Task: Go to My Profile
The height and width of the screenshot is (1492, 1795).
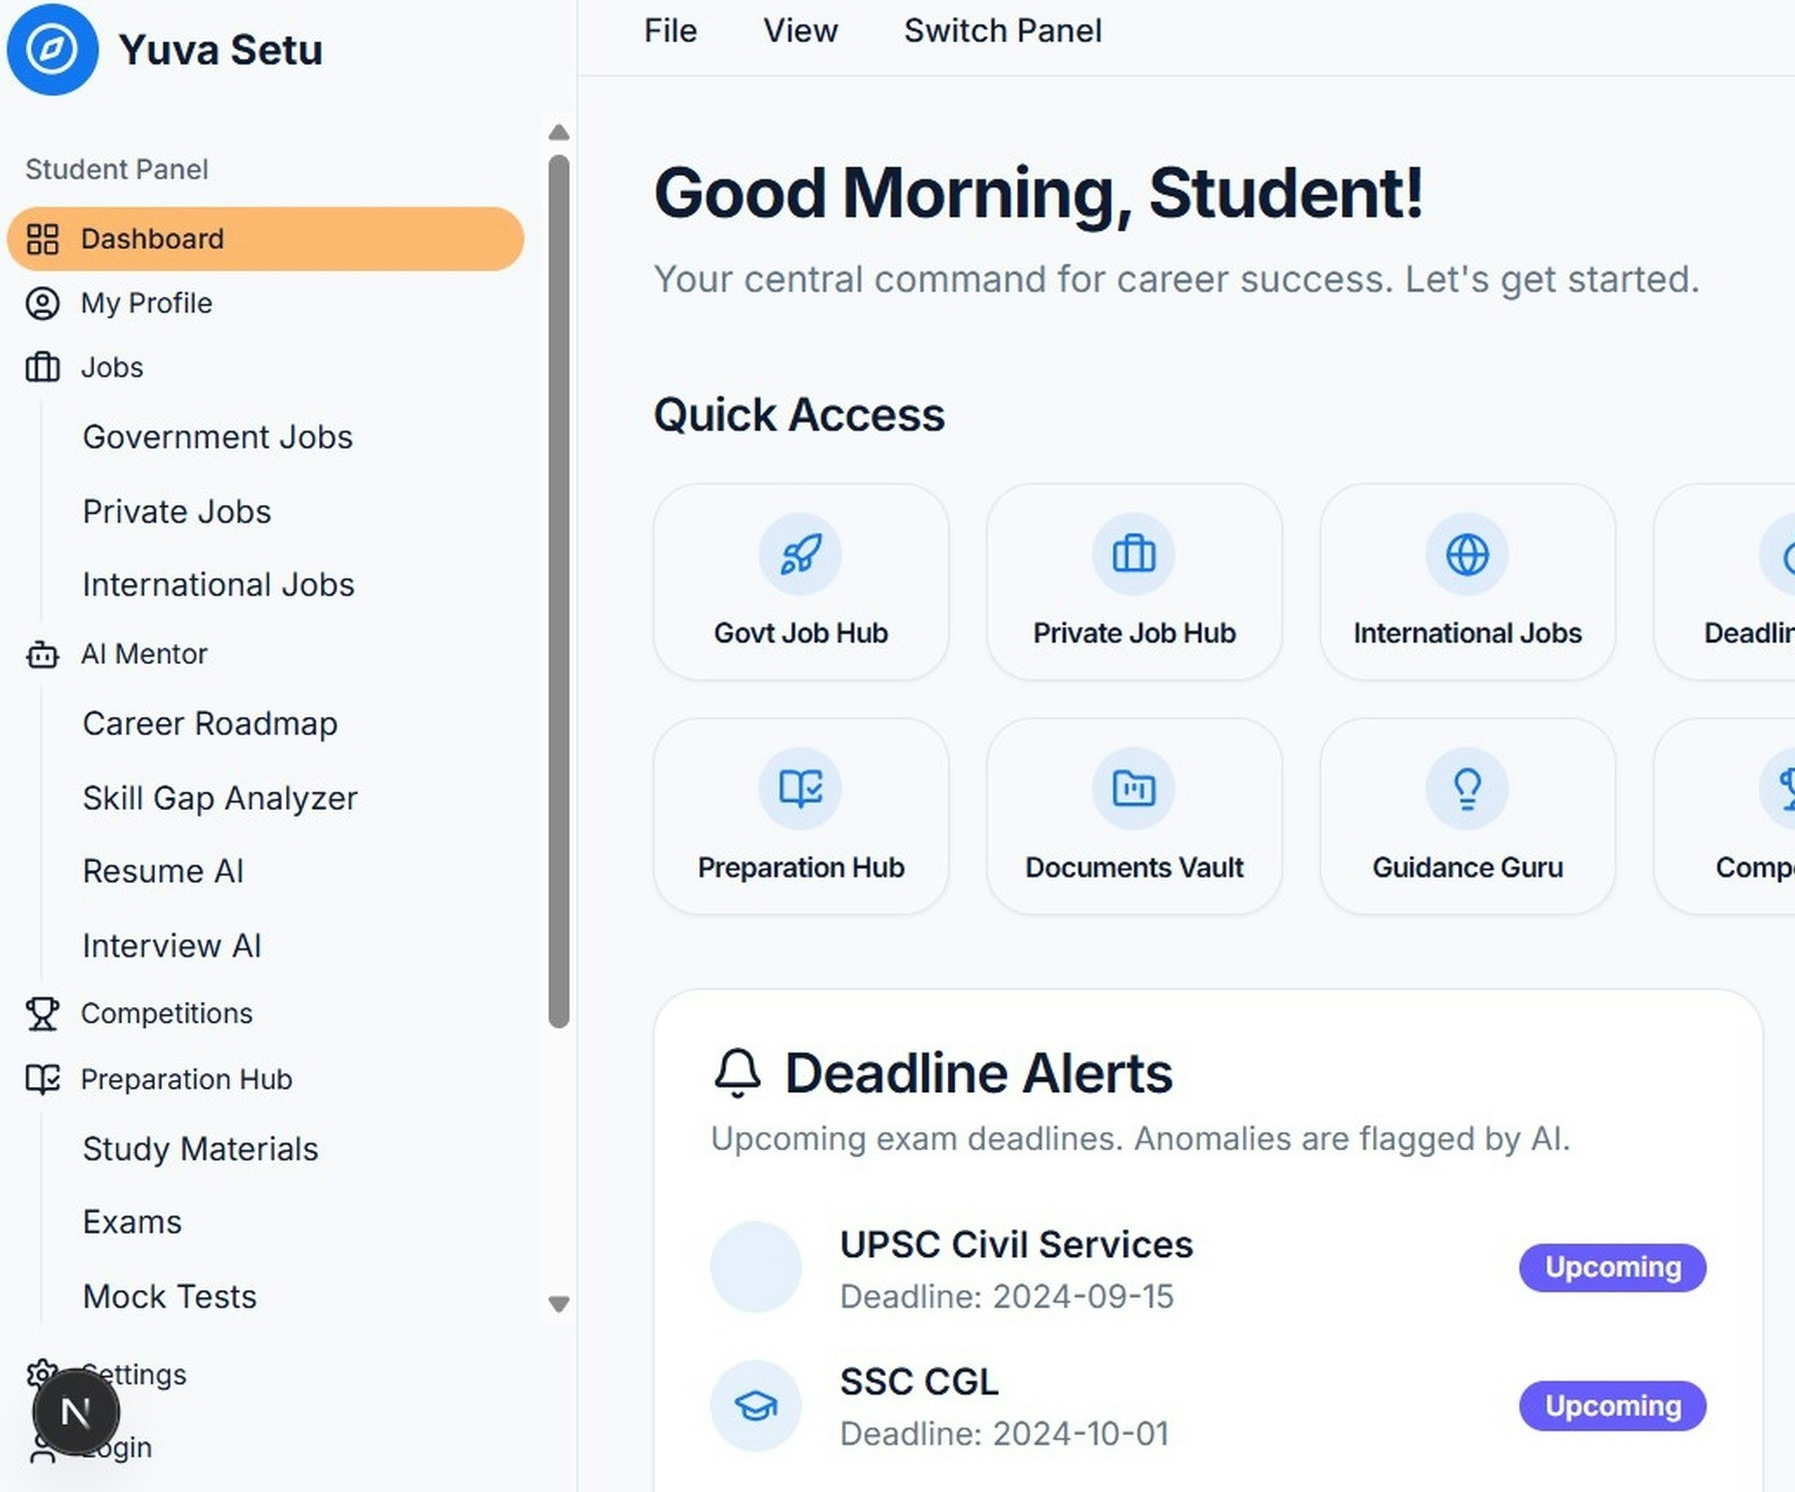Action: pos(146,302)
